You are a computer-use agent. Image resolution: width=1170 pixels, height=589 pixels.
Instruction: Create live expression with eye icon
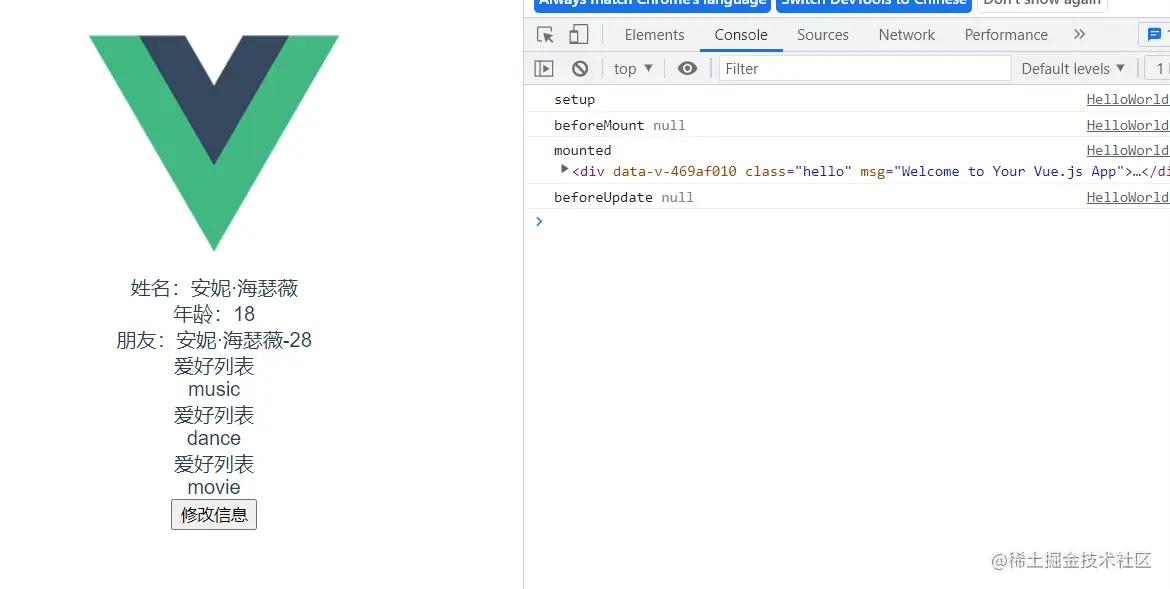687,69
